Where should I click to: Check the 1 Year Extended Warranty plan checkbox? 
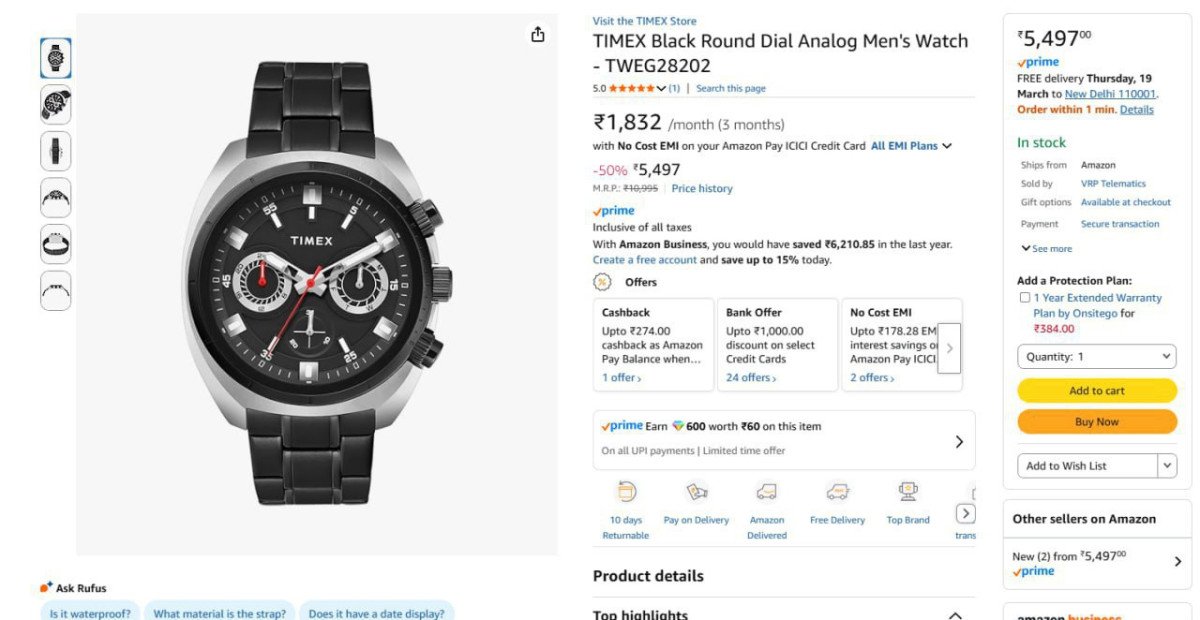1024,297
